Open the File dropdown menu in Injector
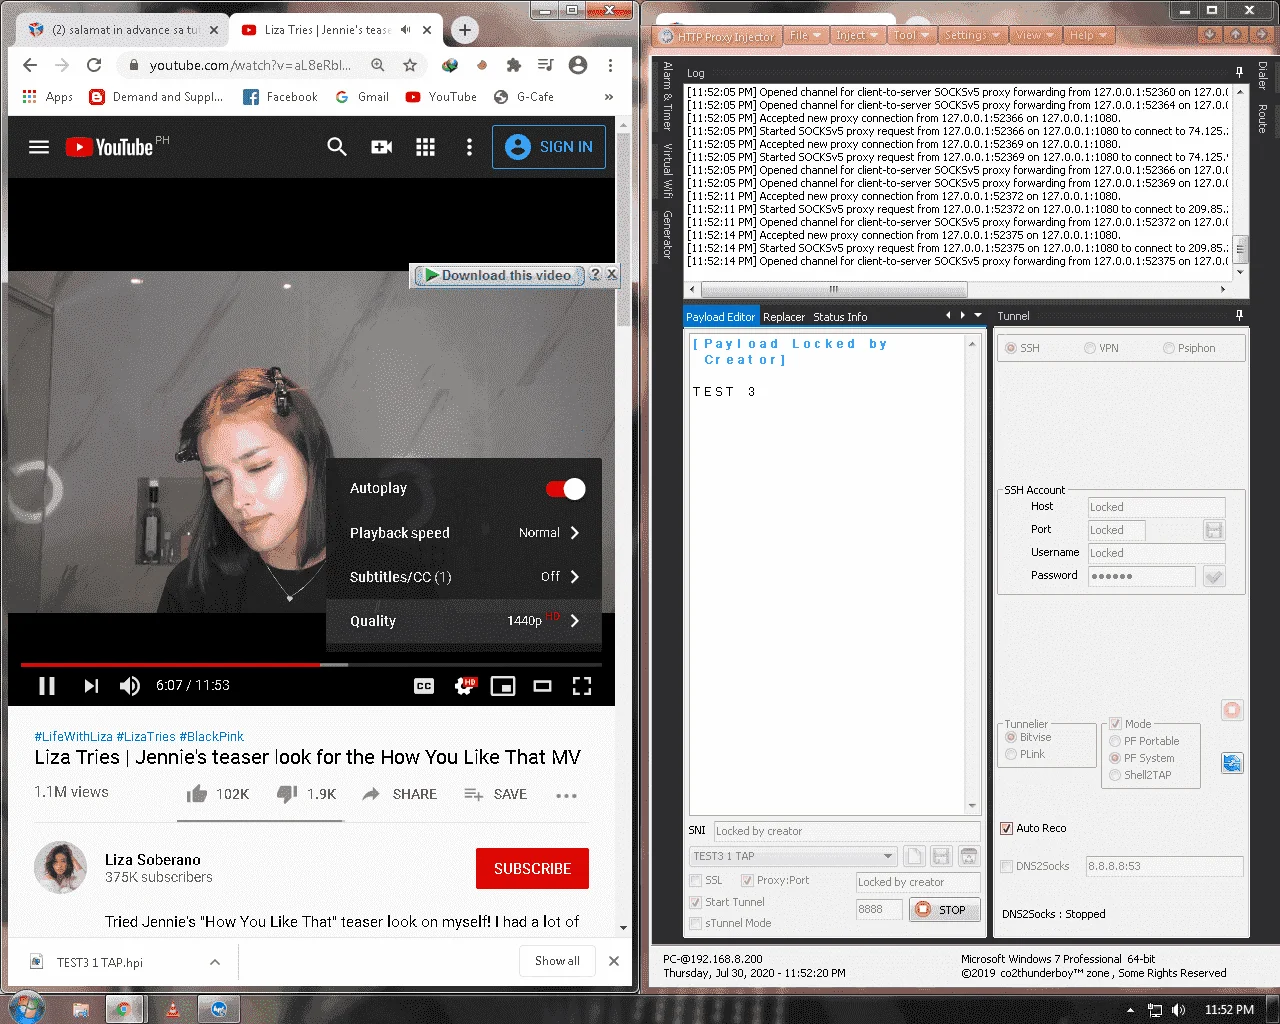1280x1024 pixels. tap(805, 35)
